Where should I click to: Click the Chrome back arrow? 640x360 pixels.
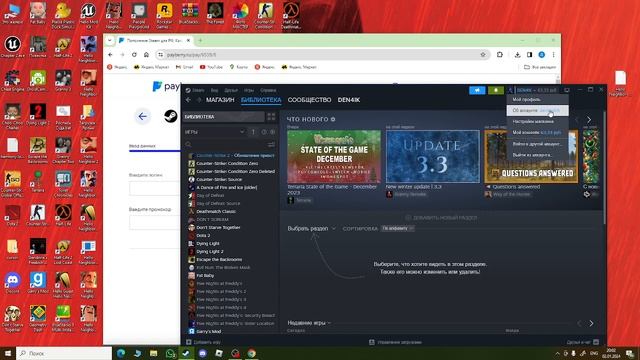tap(110, 55)
